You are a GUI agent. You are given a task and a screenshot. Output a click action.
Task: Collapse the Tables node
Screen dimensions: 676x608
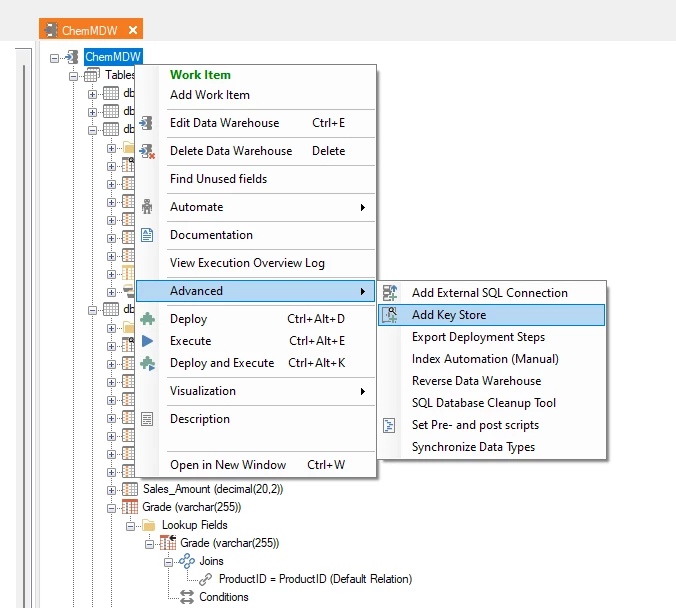(74, 76)
